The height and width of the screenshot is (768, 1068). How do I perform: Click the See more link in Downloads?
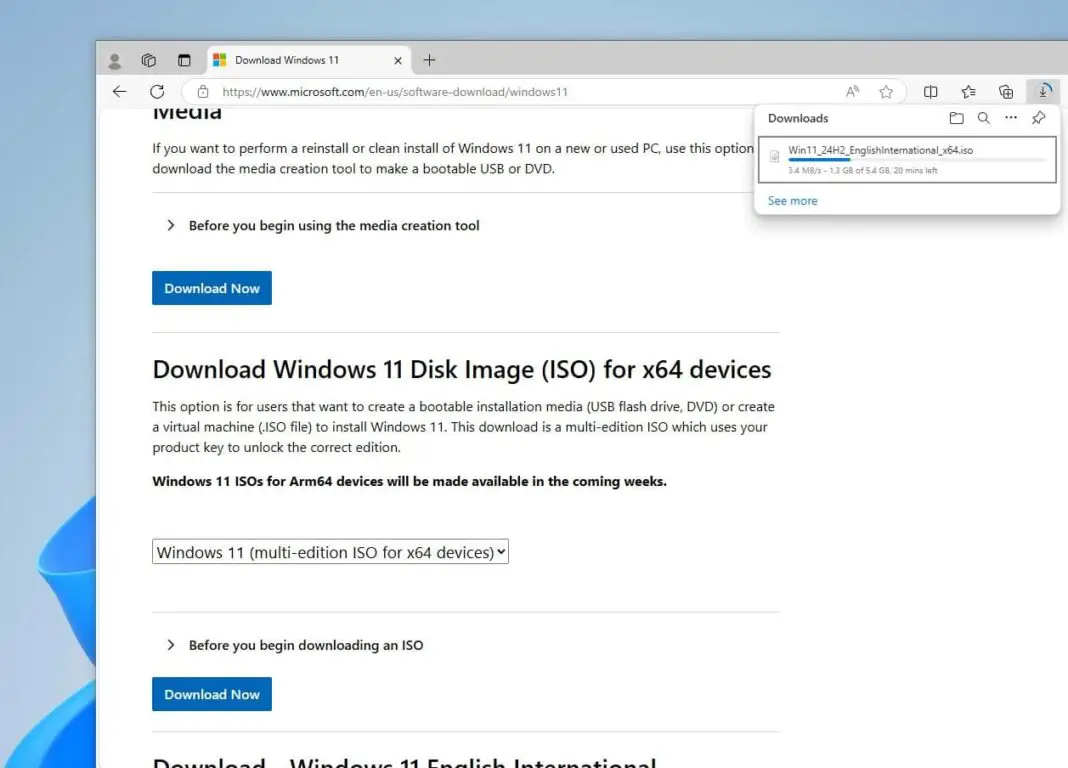coord(792,200)
